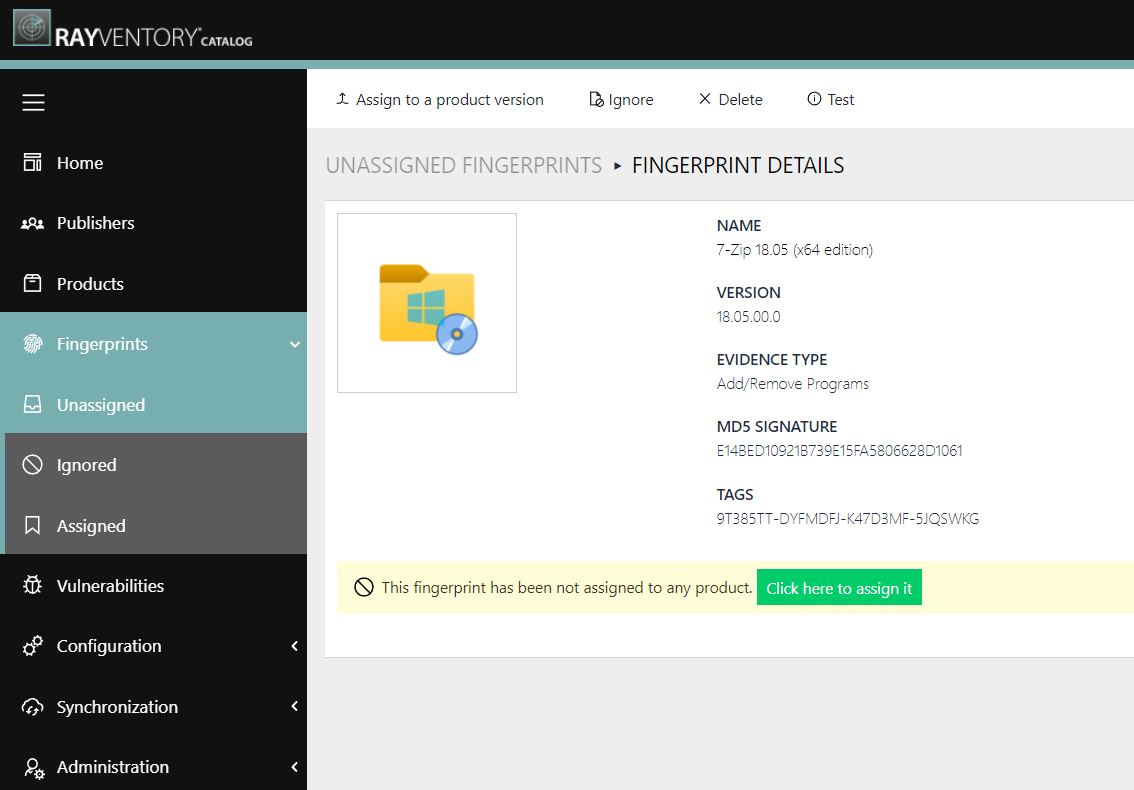Image resolution: width=1134 pixels, height=790 pixels.
Task: Click the 7-Zip installer folder thumbnail
Action: 426,302
